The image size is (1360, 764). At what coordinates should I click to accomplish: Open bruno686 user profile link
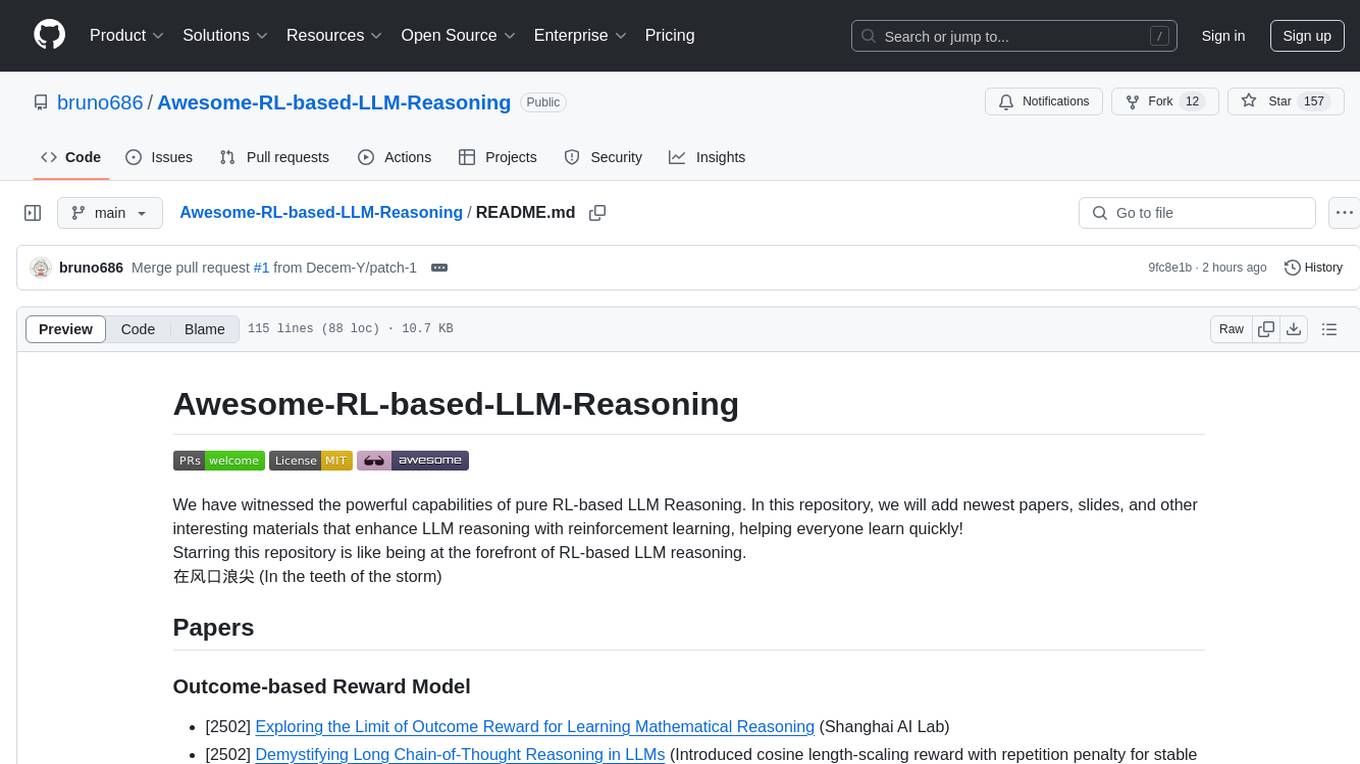click(100, 102)
